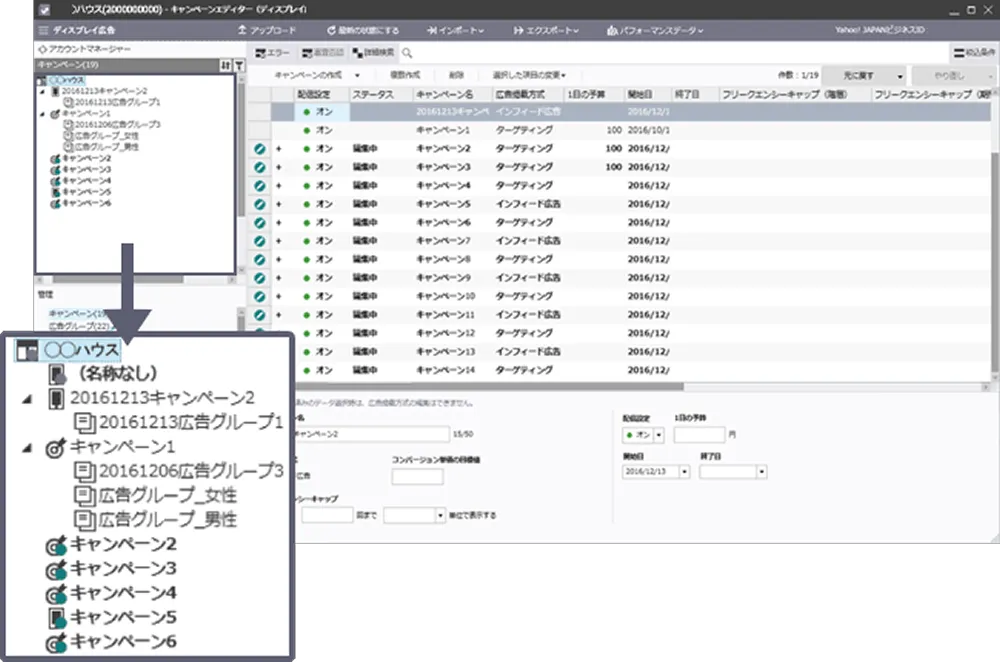
Task: Open the 配信設定 オン dropdown in edit panel
Action: click(x=659, y=435)
